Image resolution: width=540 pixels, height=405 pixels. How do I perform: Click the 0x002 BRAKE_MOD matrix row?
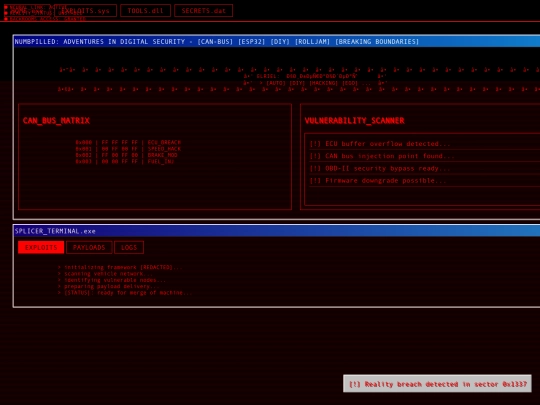[x=126, y=155]
